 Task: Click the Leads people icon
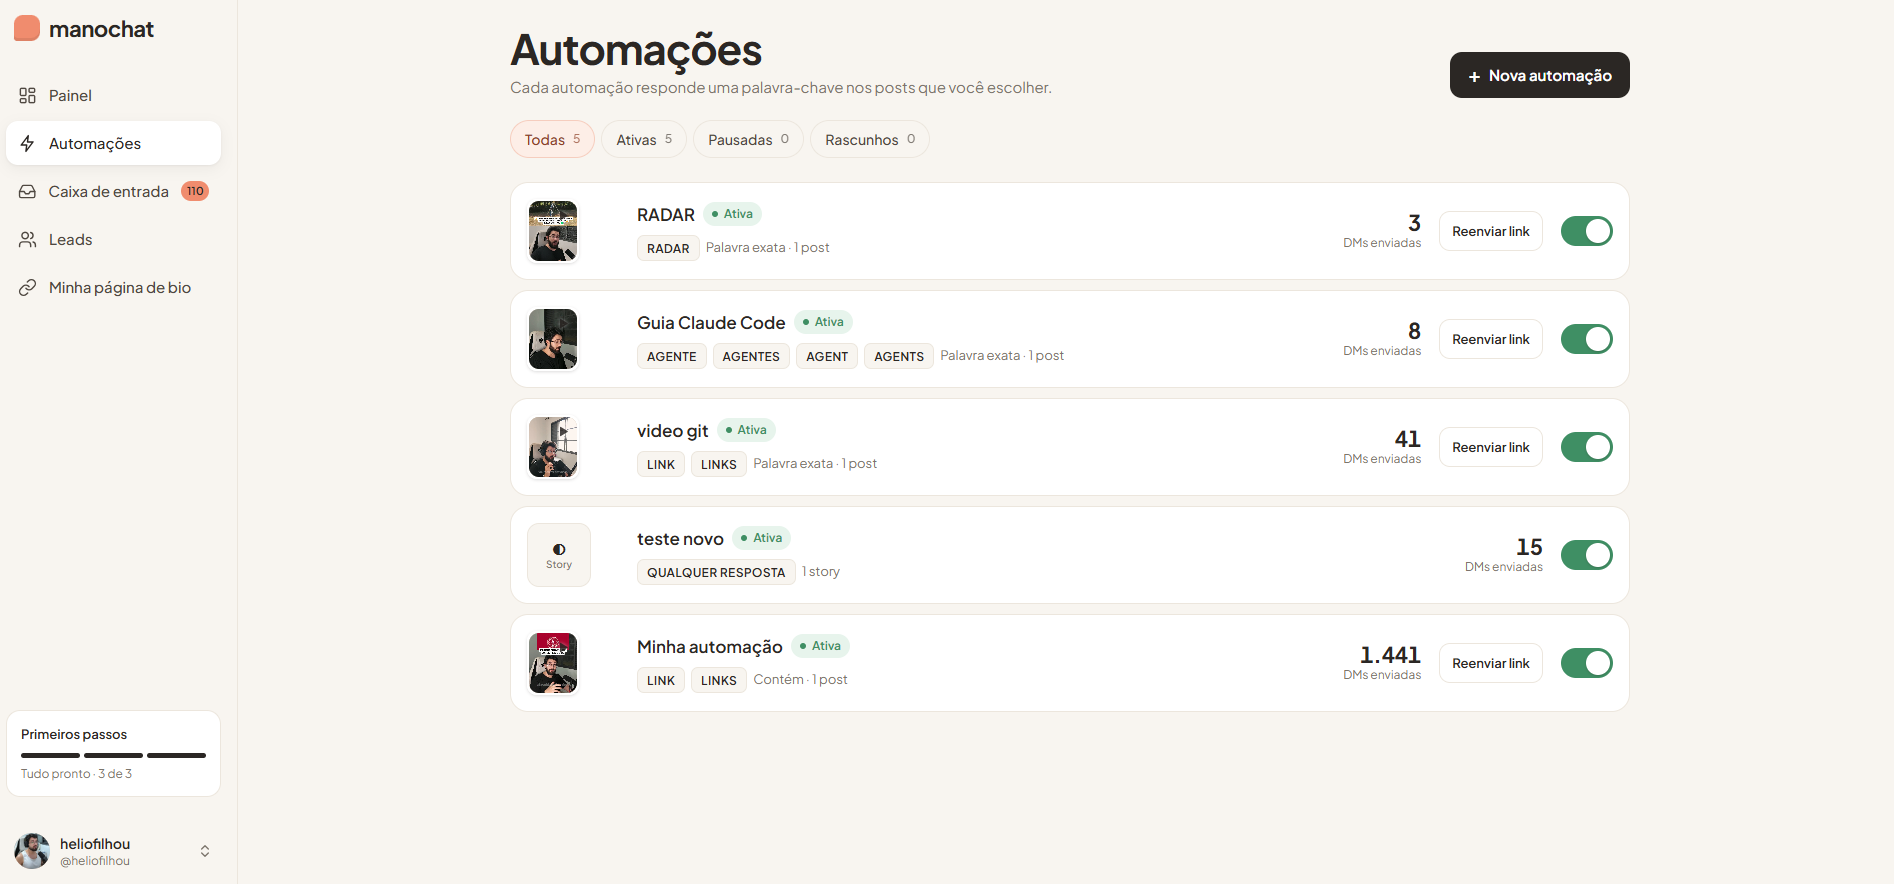(28, 240)
